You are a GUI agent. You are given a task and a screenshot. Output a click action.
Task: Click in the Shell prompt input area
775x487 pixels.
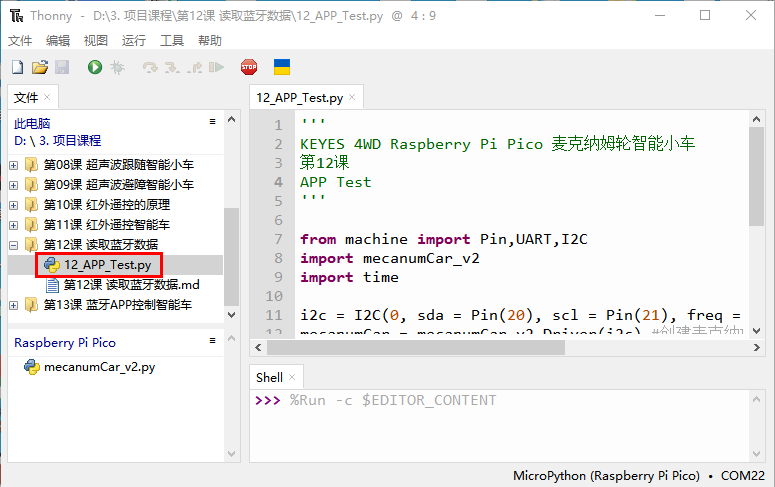(x=499, y=425)
